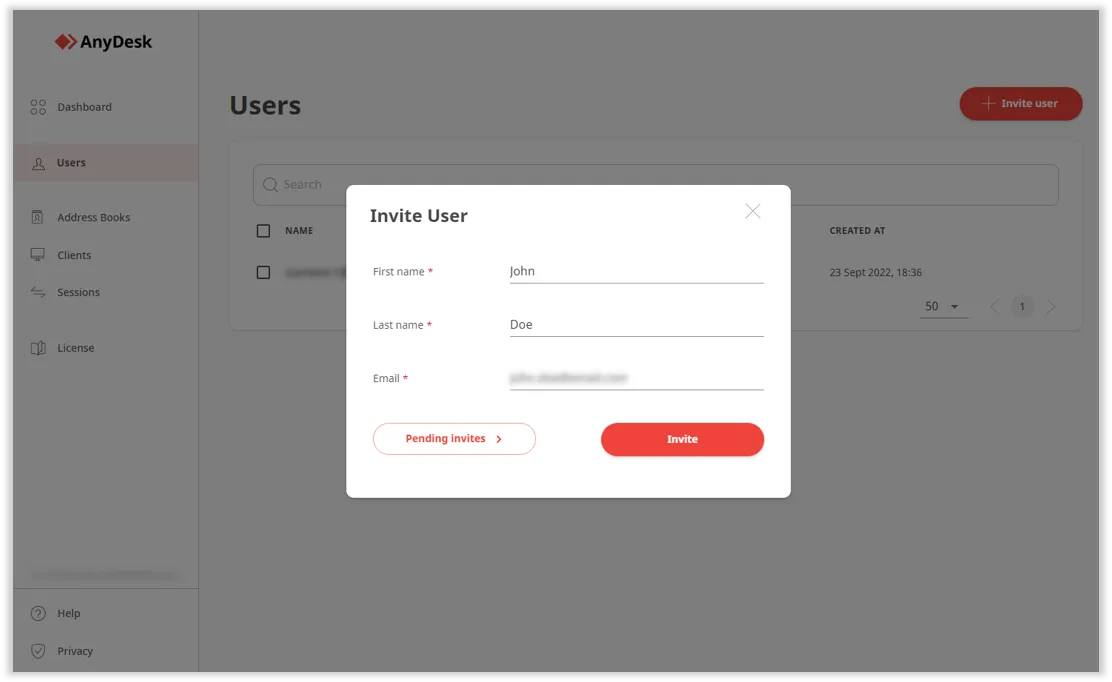
Task: Click the AnyDesk logo
Action: click(x=103, y=41)
